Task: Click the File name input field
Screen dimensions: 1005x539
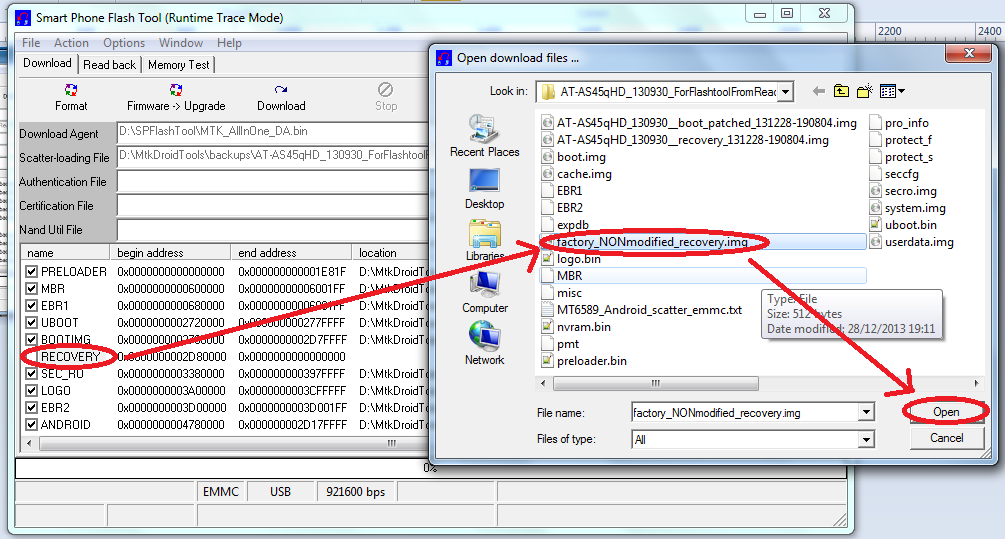Action: [745, 413]
